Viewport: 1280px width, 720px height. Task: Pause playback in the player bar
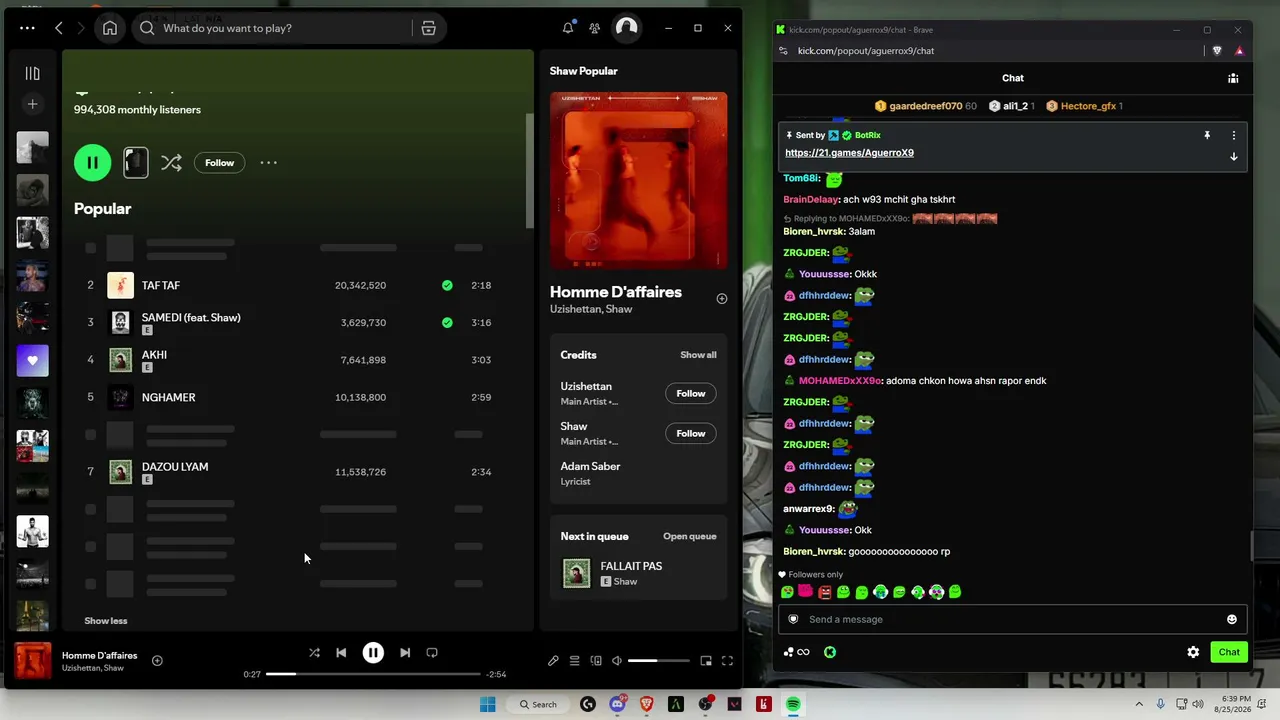[373, 653]
